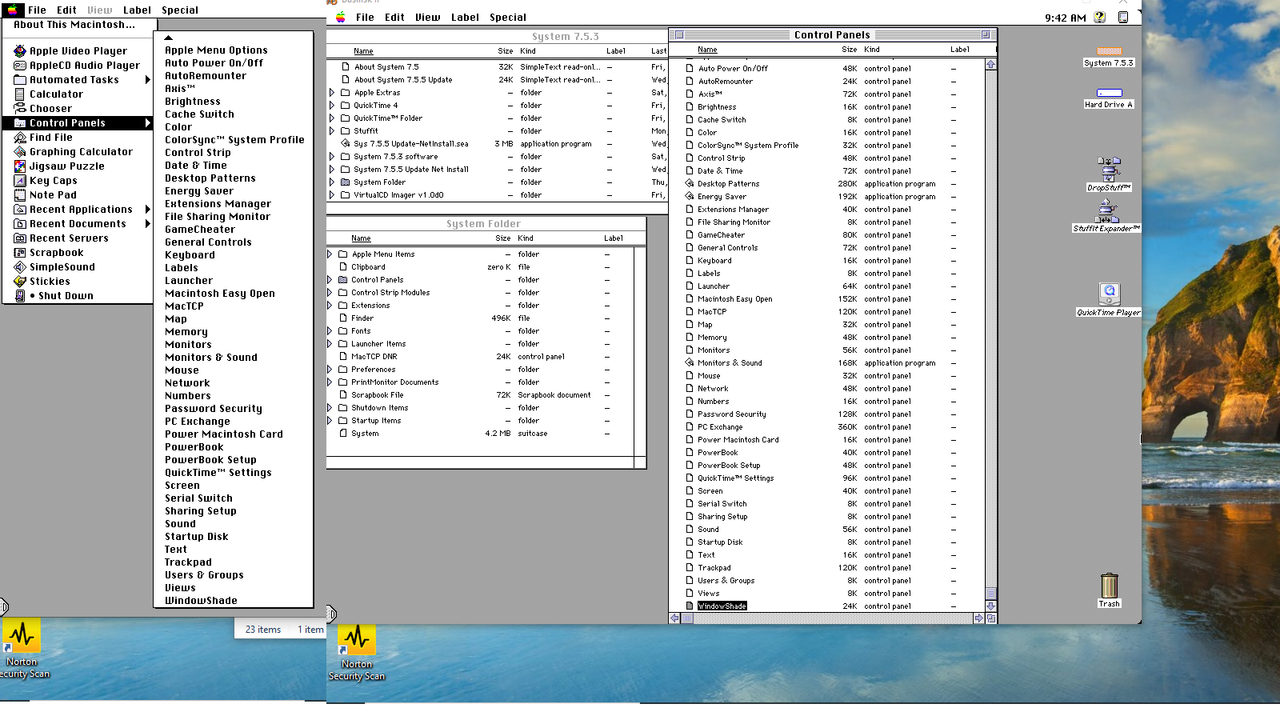Image resolution: width=1280 pixels, height=720 pixels.
Task: Click Label header in System Folder window
Action: tap(613, 238)
